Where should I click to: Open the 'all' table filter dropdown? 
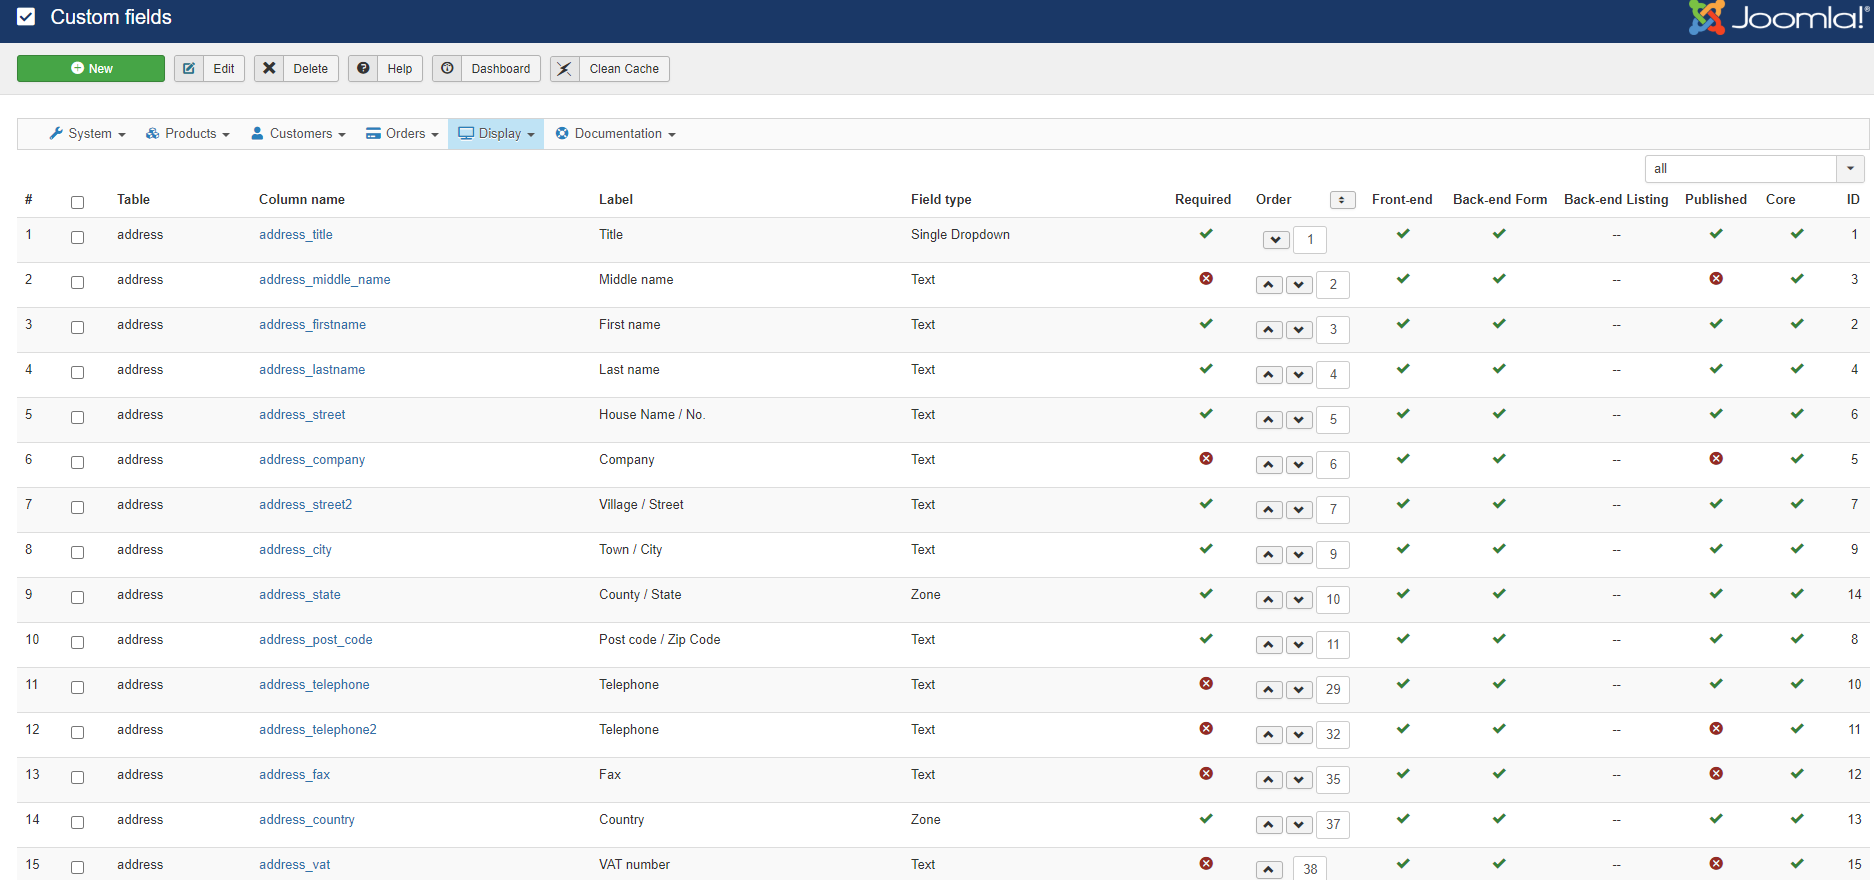1754,169
